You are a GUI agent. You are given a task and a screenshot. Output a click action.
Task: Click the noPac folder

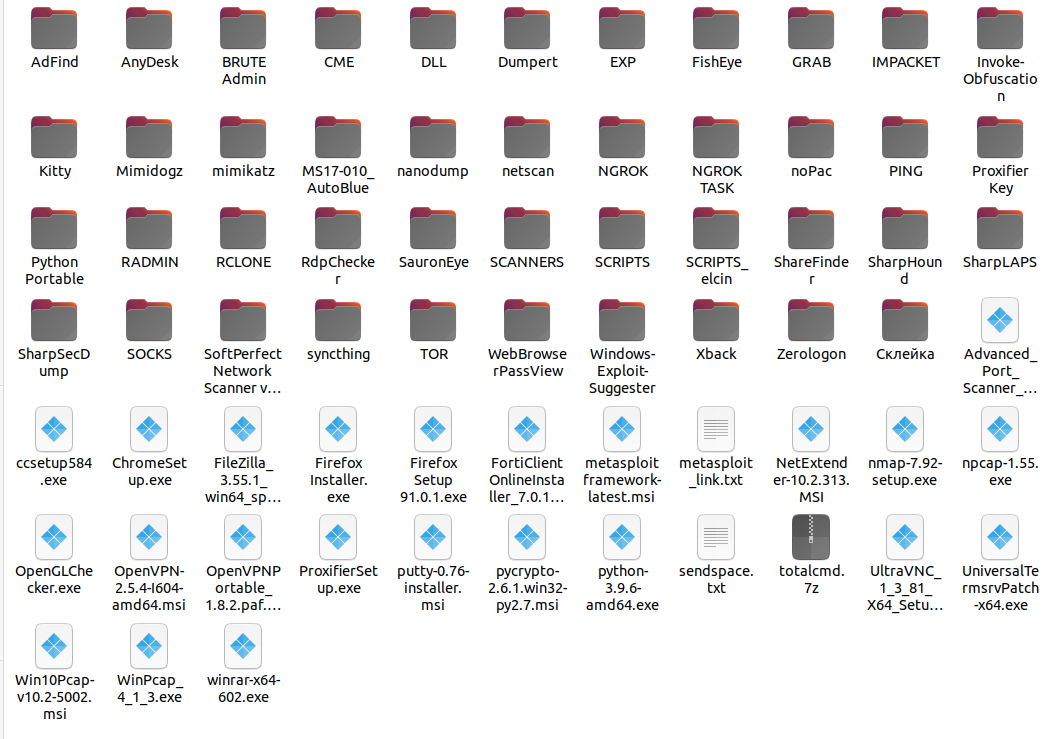(x=811, y=138)
